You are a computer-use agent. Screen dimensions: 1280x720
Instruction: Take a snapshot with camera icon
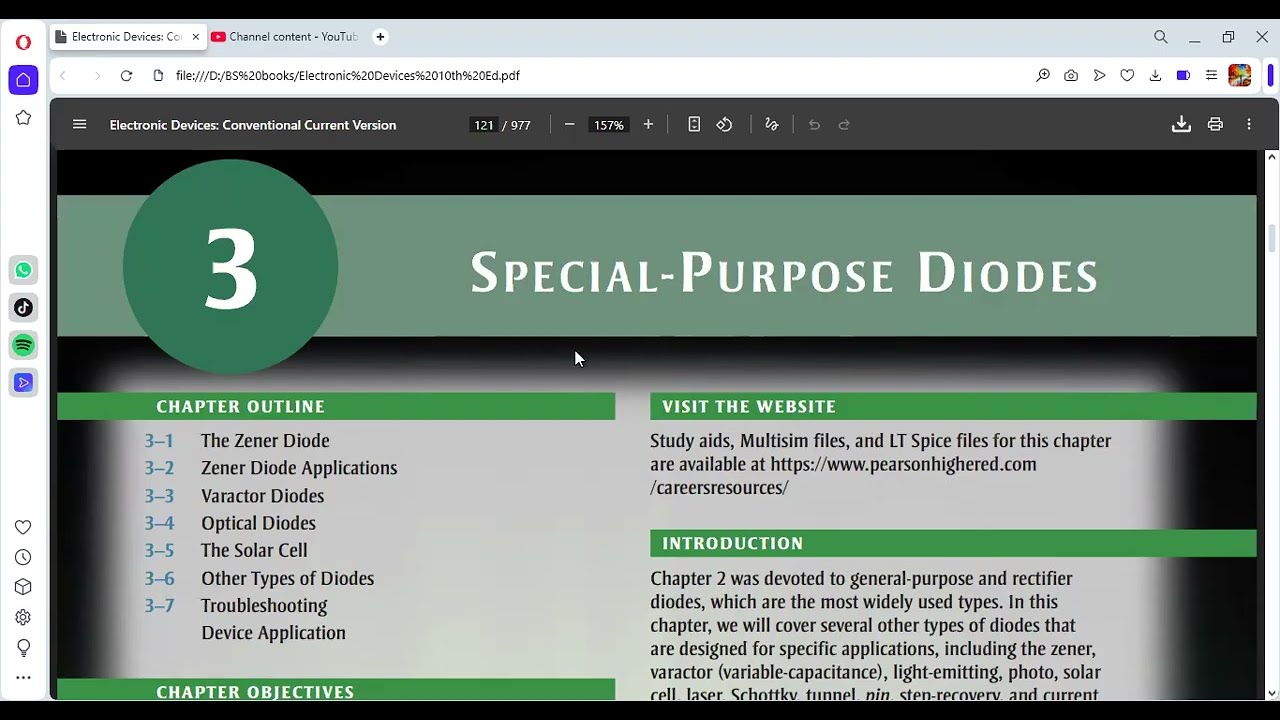[1071, 76]
